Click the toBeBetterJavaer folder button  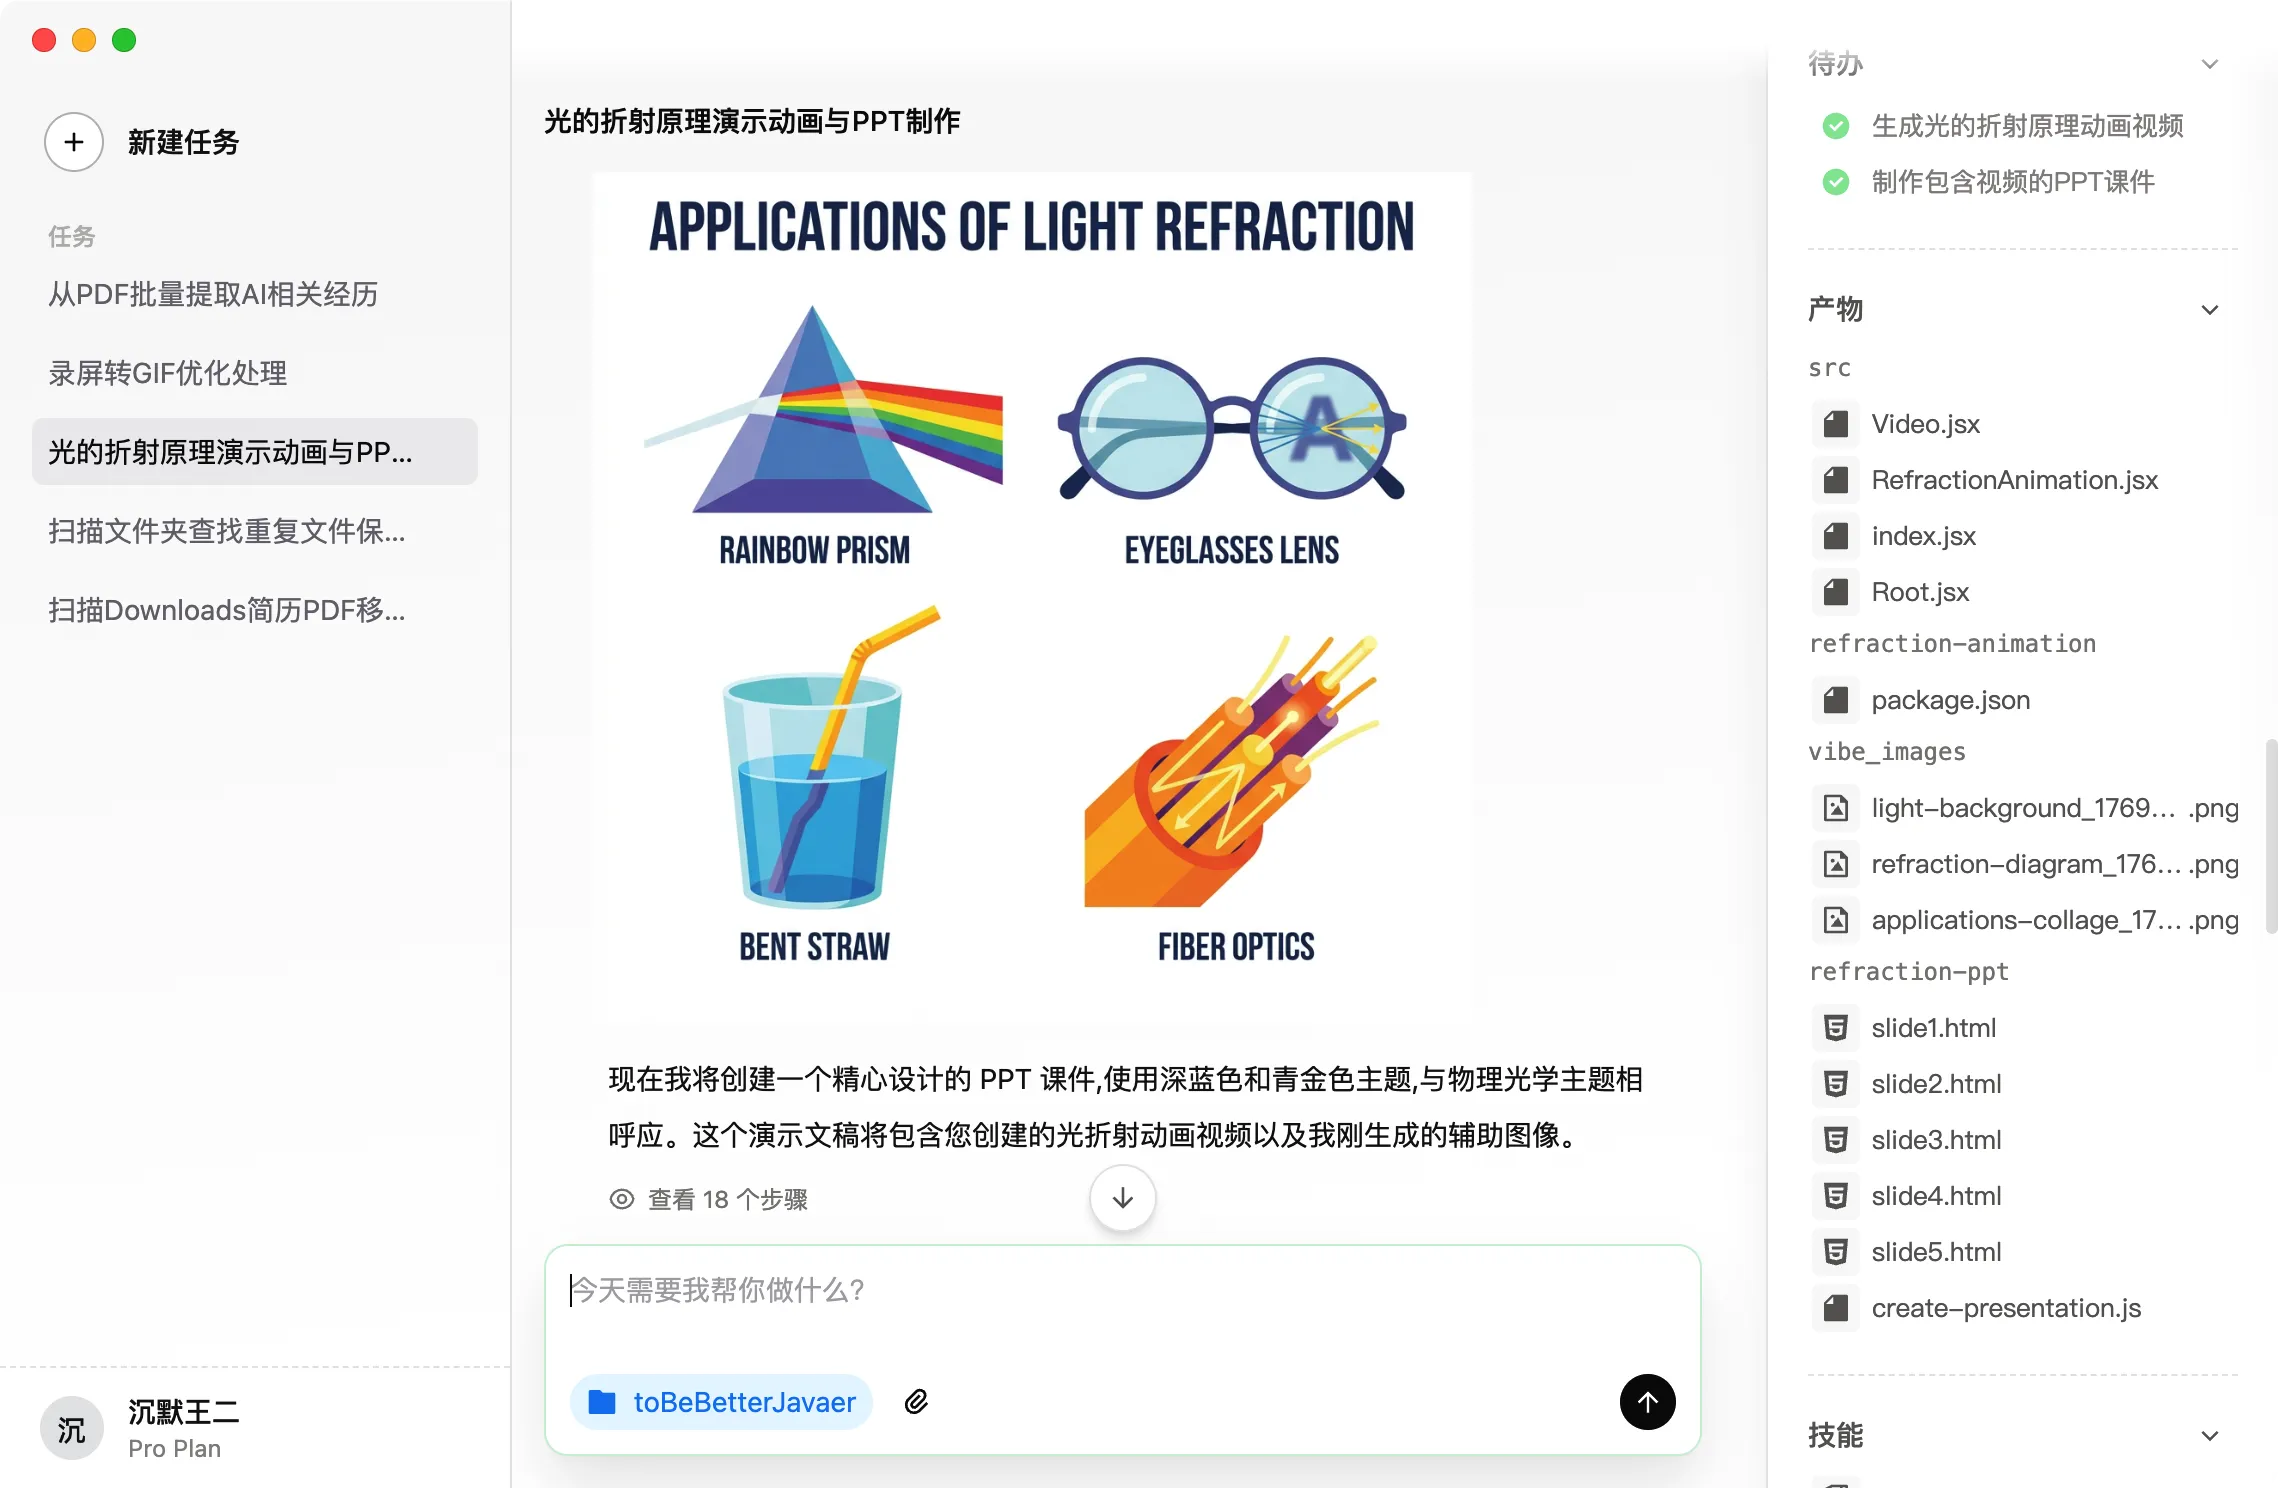coord(722,1402)
